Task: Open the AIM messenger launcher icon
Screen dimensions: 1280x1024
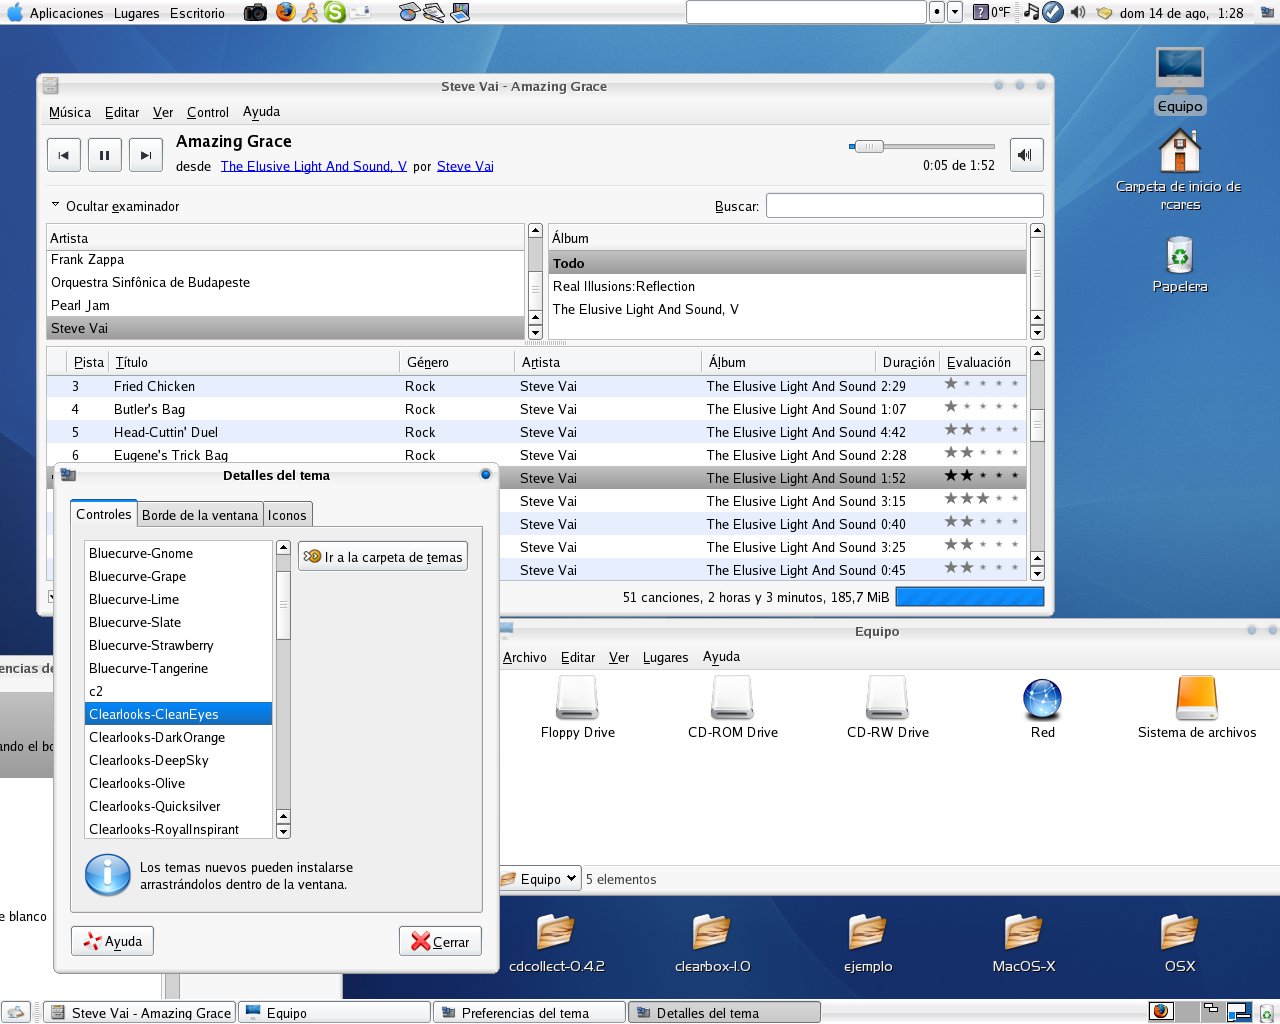Action: pos(310,12)
